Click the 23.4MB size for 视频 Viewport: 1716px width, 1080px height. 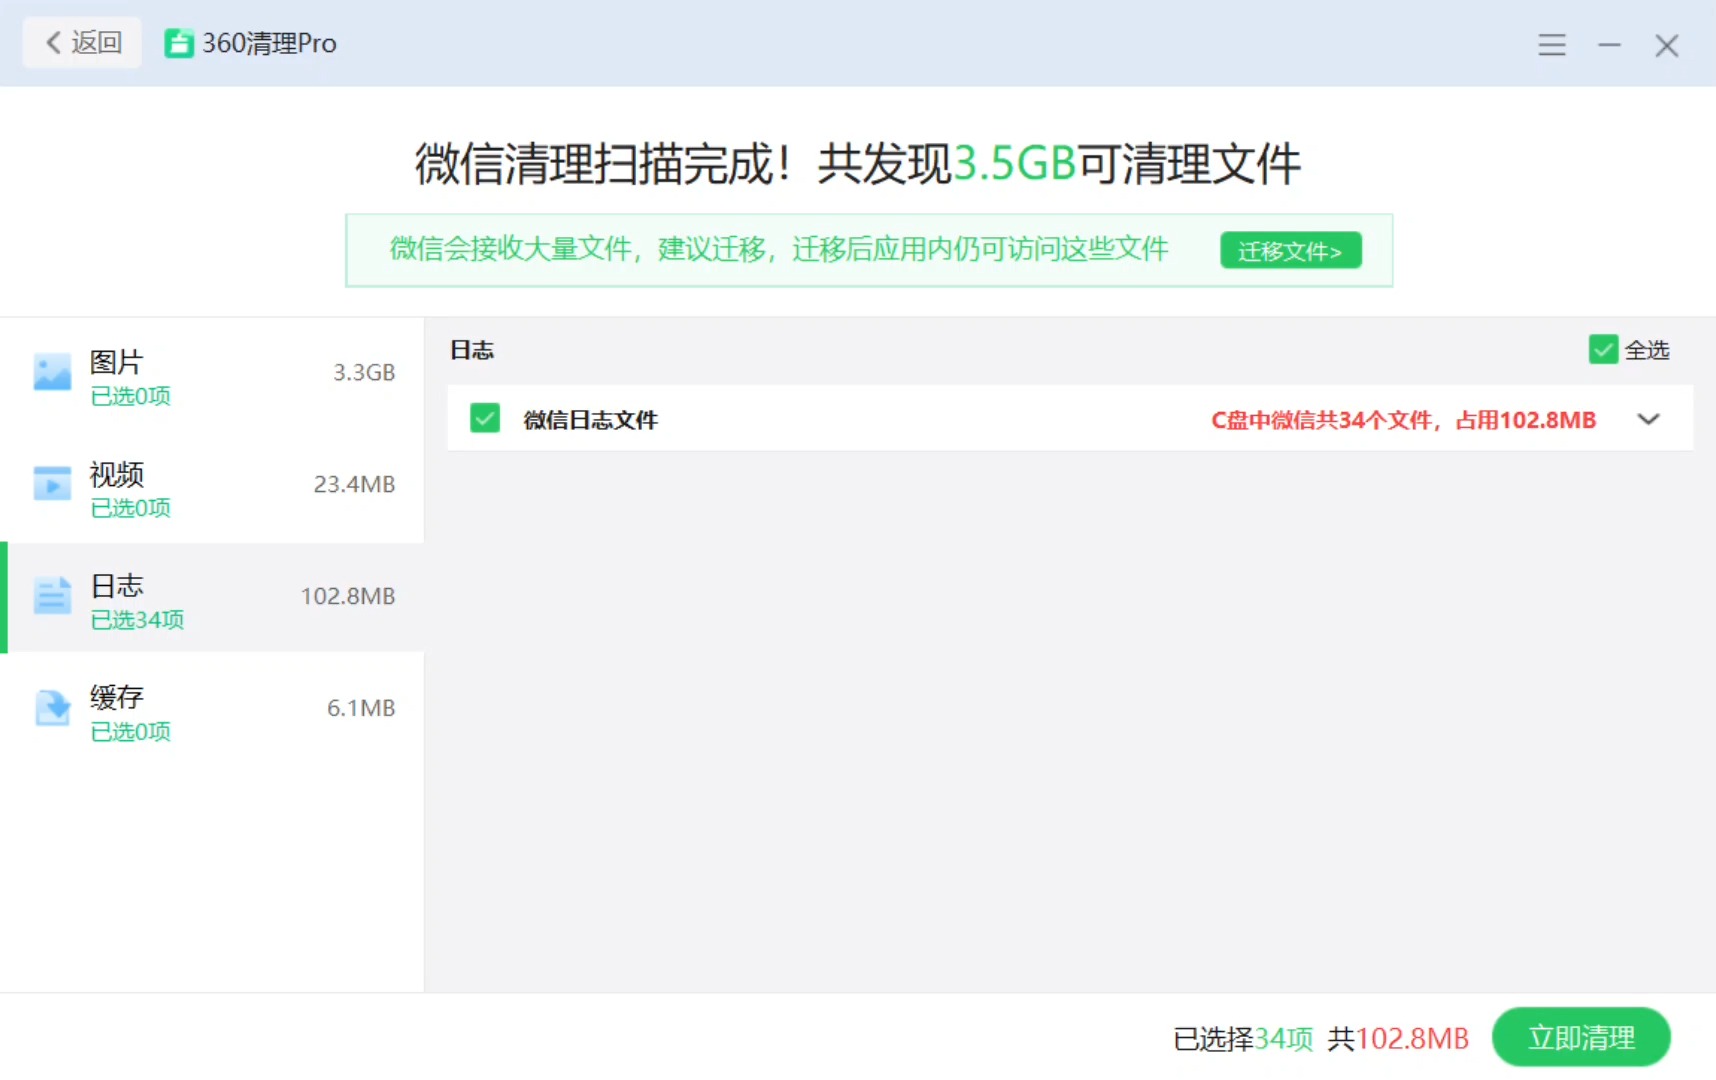[x=354, y=485]
